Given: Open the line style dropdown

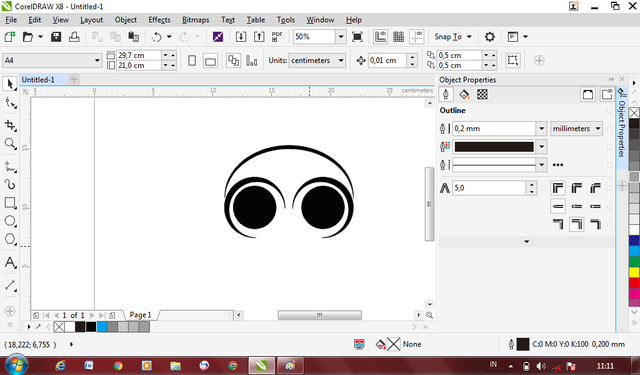Looking at the screenshot, I should click(541, 165).
